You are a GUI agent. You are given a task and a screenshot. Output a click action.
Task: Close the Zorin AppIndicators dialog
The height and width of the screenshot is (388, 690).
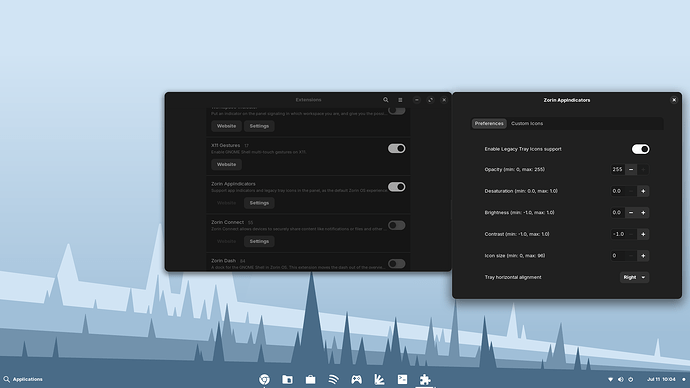(674, 100)
